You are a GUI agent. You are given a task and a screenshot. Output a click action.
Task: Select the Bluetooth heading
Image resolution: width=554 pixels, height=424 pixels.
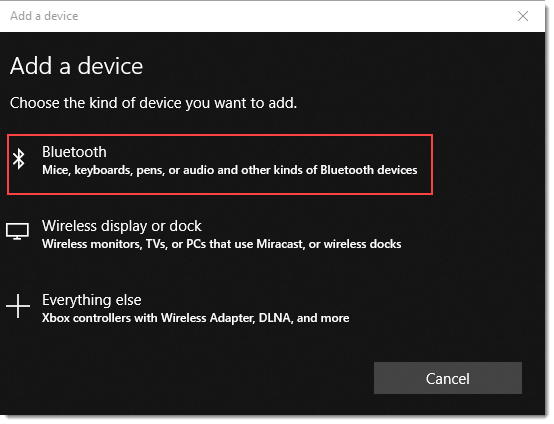74,152
